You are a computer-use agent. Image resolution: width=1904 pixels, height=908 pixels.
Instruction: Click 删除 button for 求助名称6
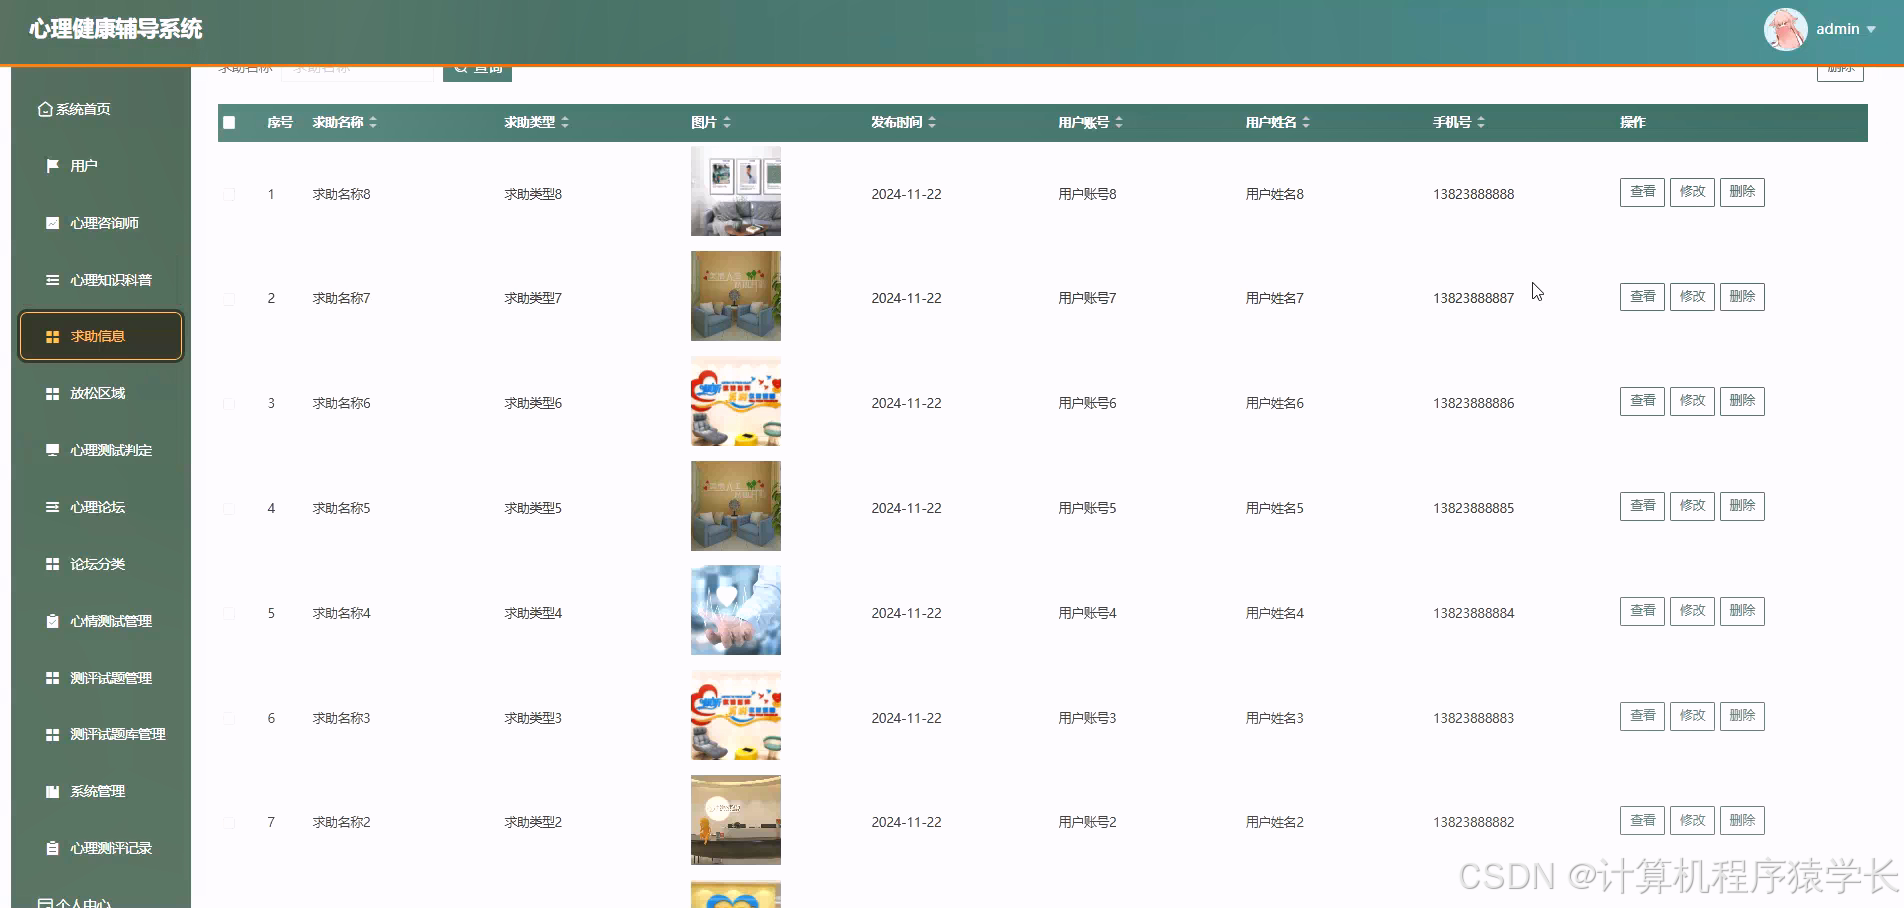coord(1742,401)
